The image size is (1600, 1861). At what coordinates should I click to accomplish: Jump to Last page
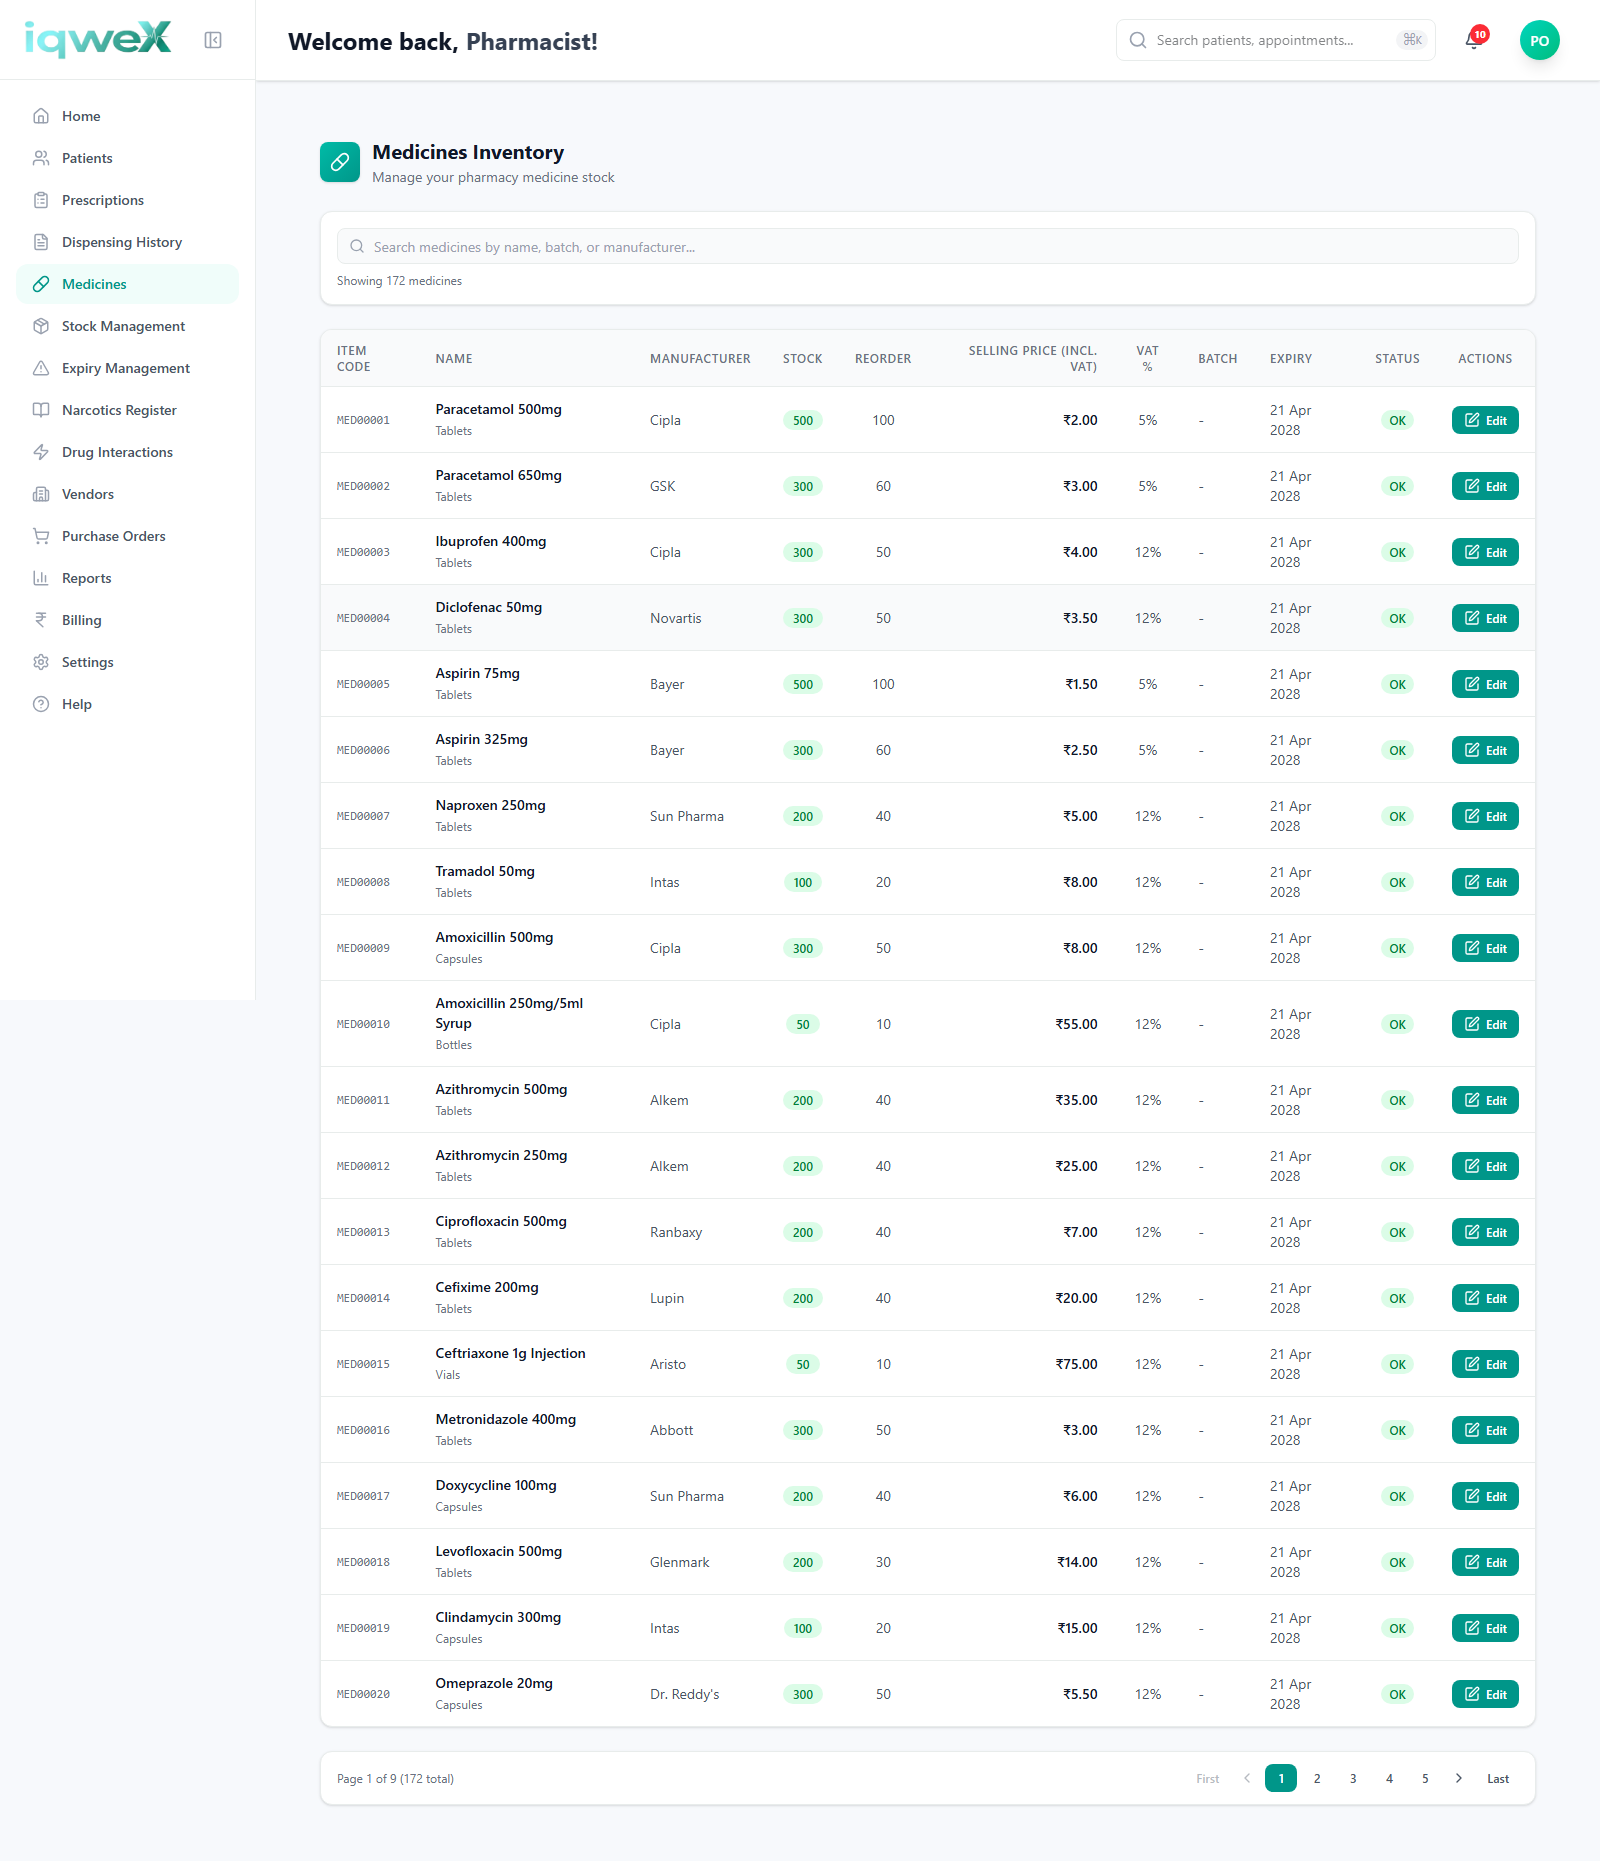tap(1498, 1778)
